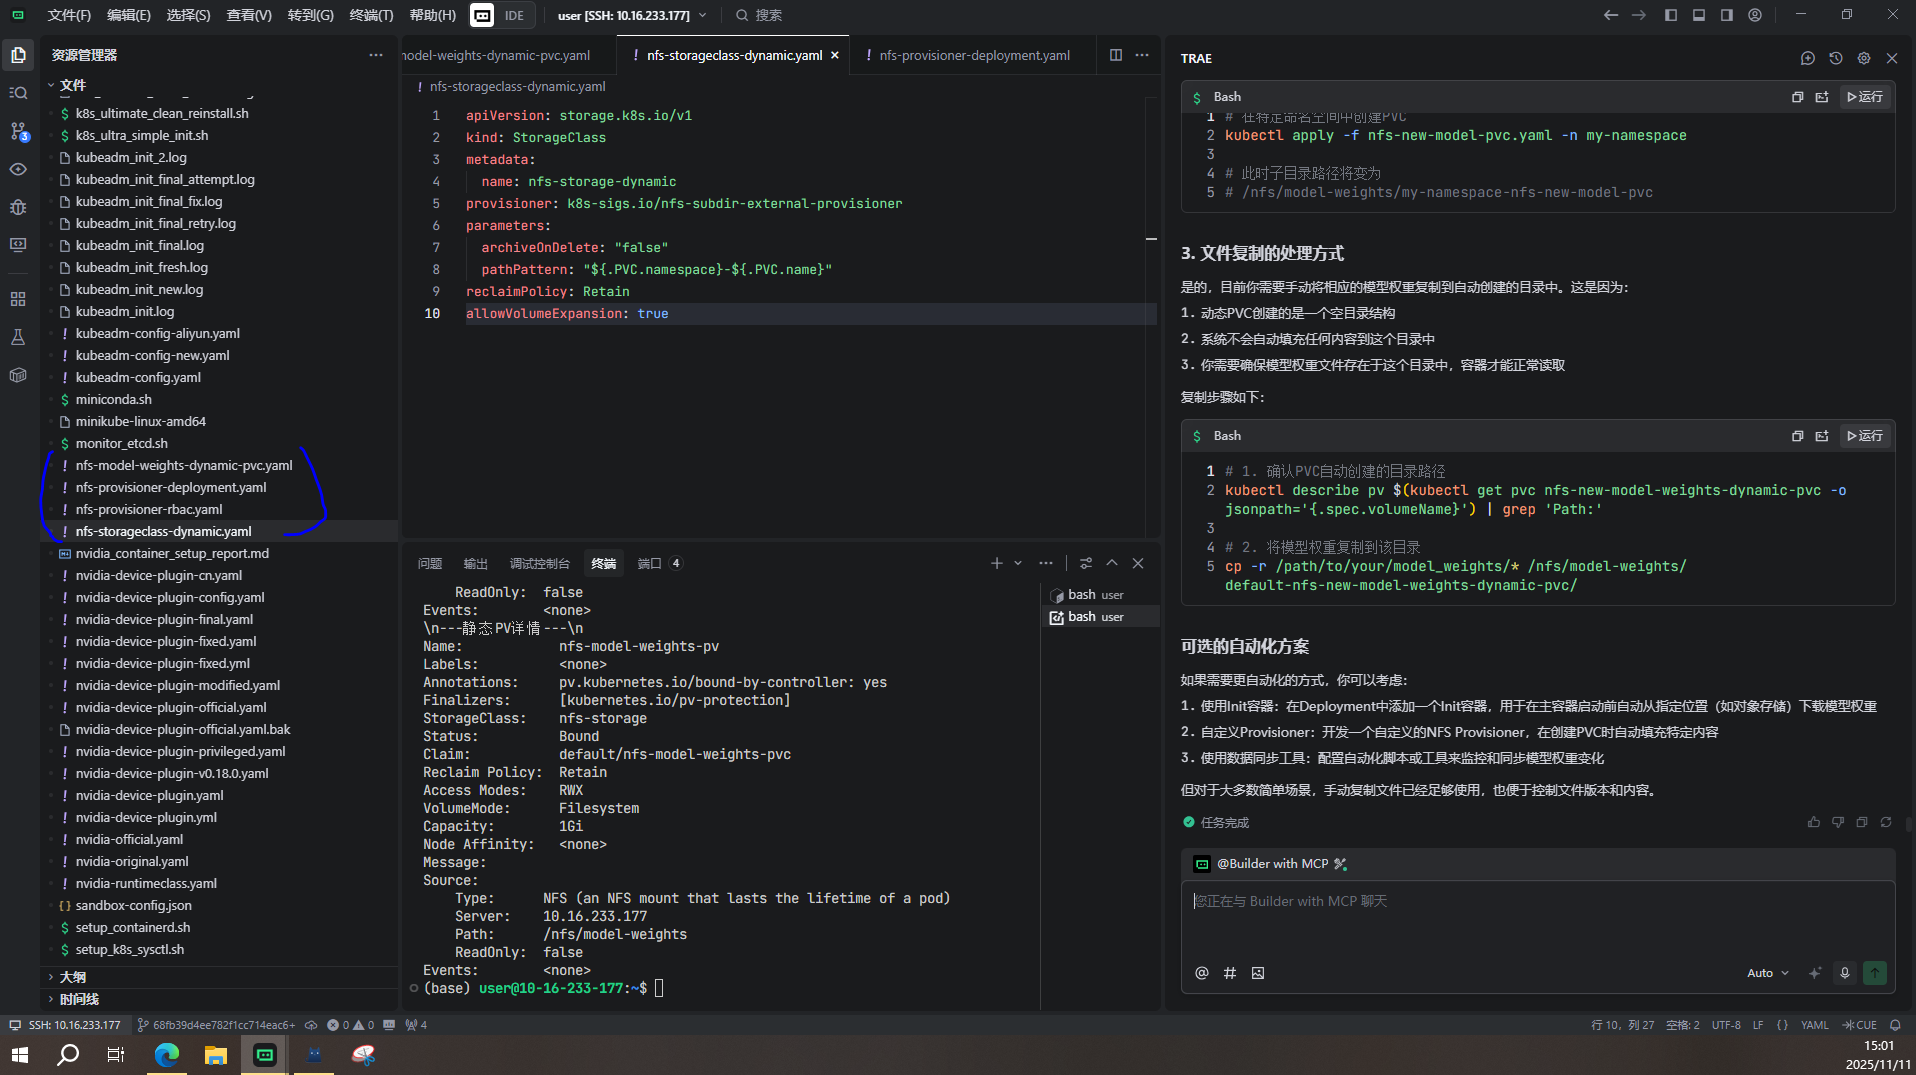
Task: Switch to the 端口 panel tab
Action: pyautogui.click(x=659, y=563)
